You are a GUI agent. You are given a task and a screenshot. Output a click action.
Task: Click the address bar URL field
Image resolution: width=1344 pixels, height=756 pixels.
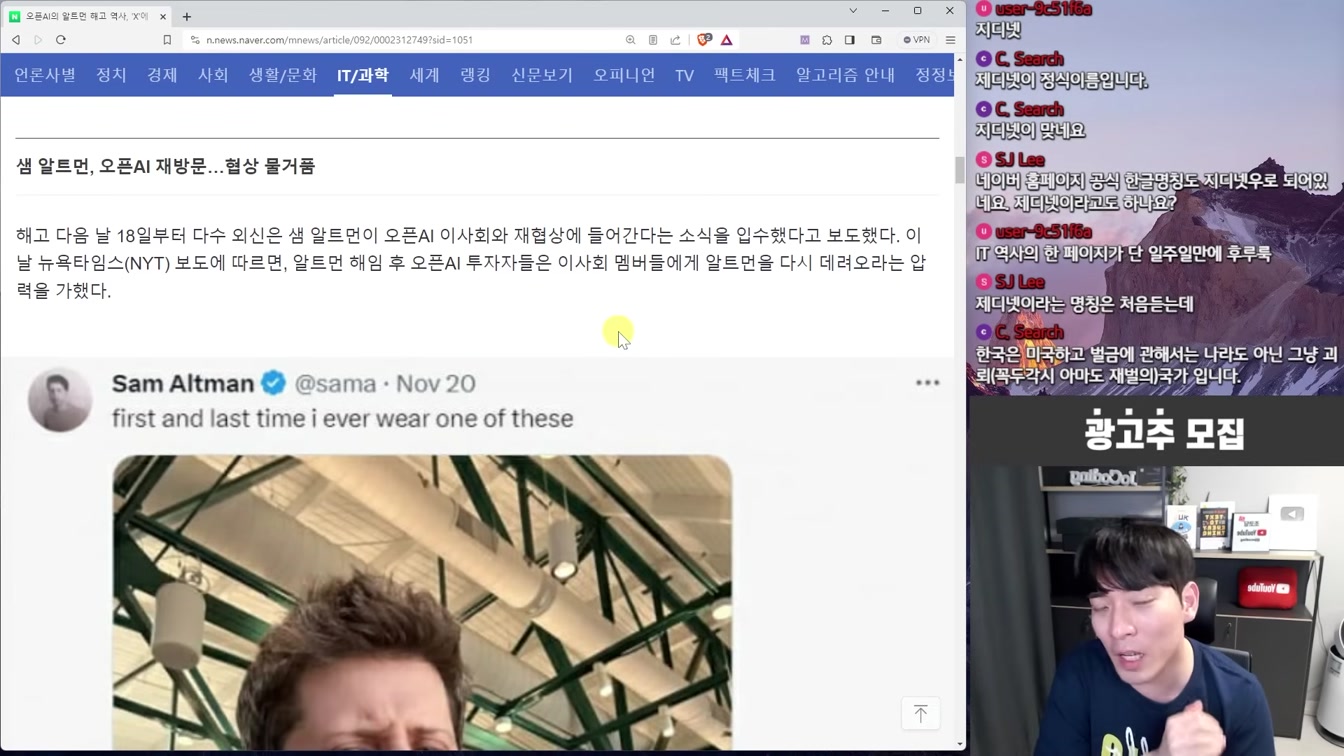tap(400, 40)
